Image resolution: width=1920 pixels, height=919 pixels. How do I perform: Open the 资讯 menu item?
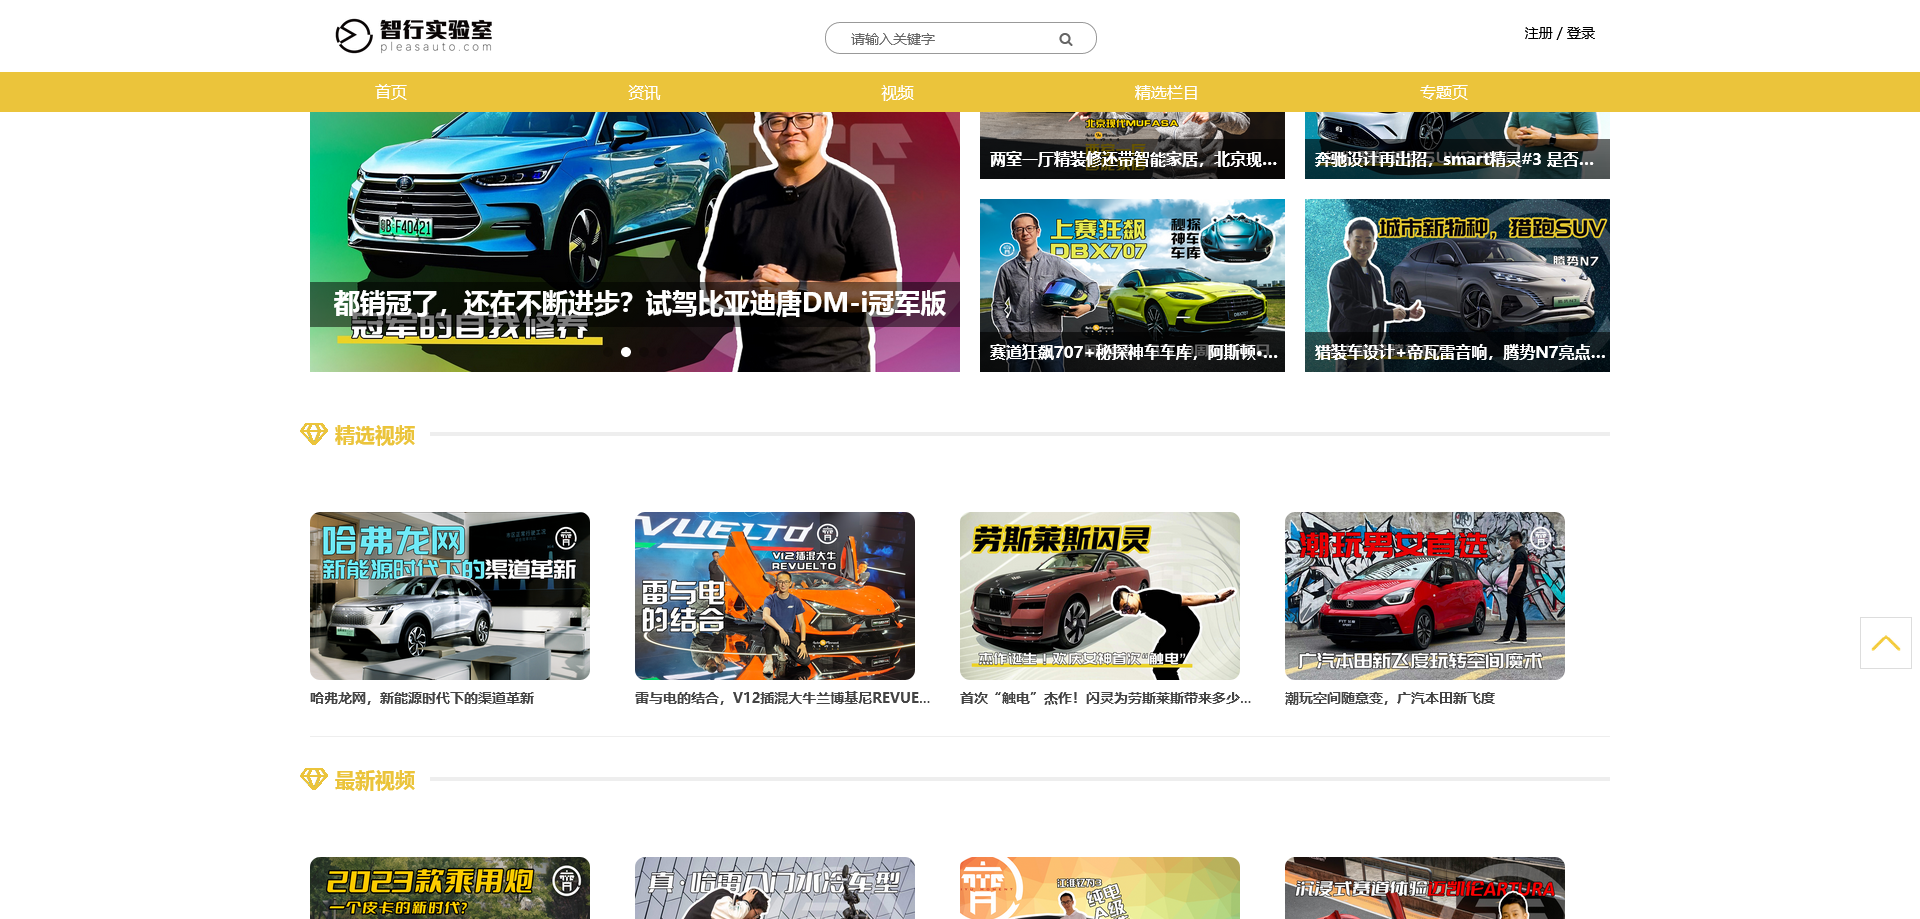644,91
